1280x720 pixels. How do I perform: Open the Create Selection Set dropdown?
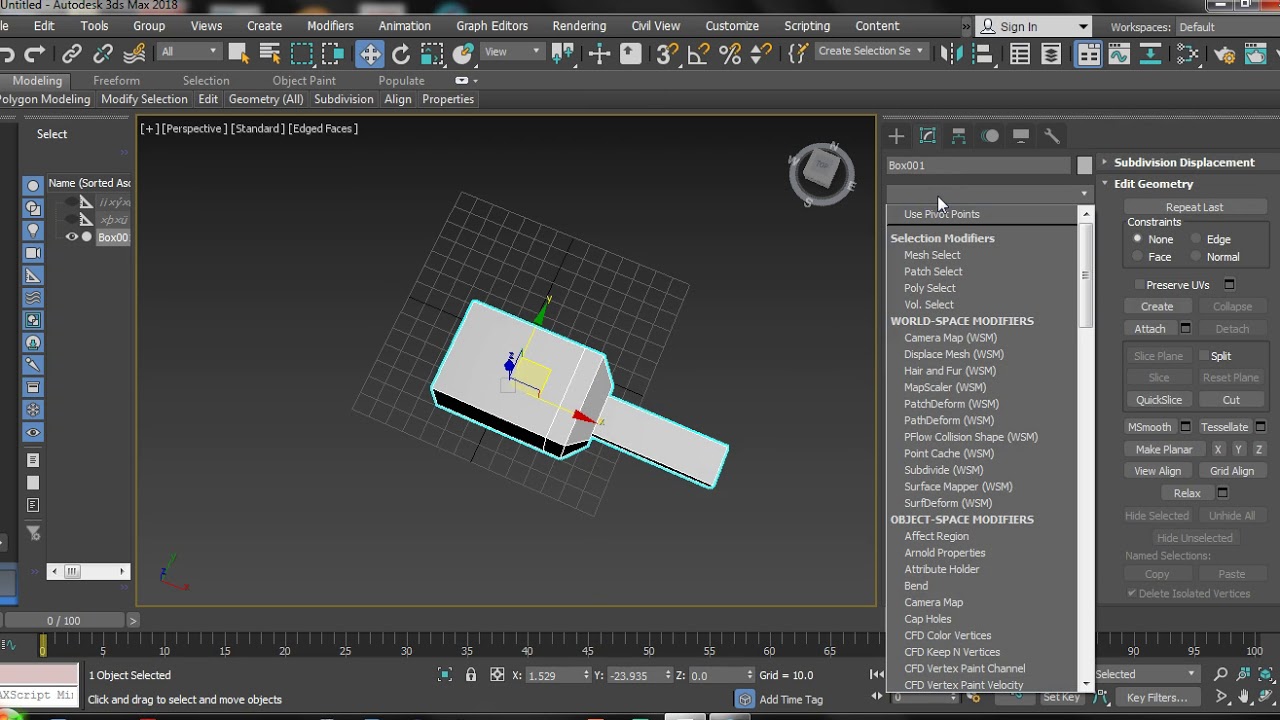point(871,52)
